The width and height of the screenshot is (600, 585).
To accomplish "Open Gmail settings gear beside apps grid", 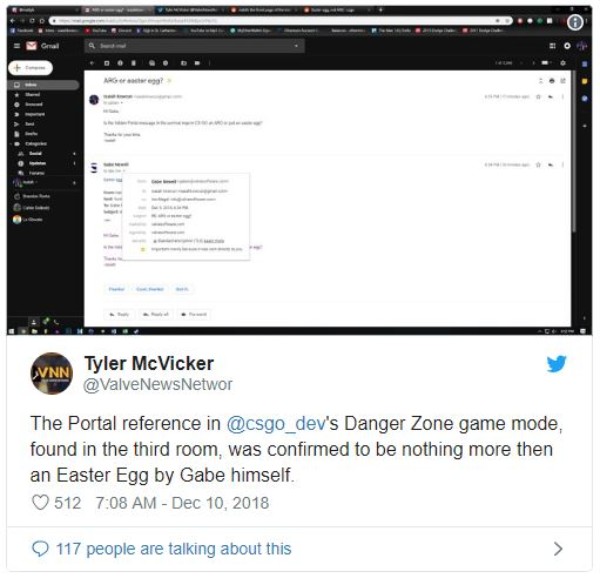I will (567, 46).
